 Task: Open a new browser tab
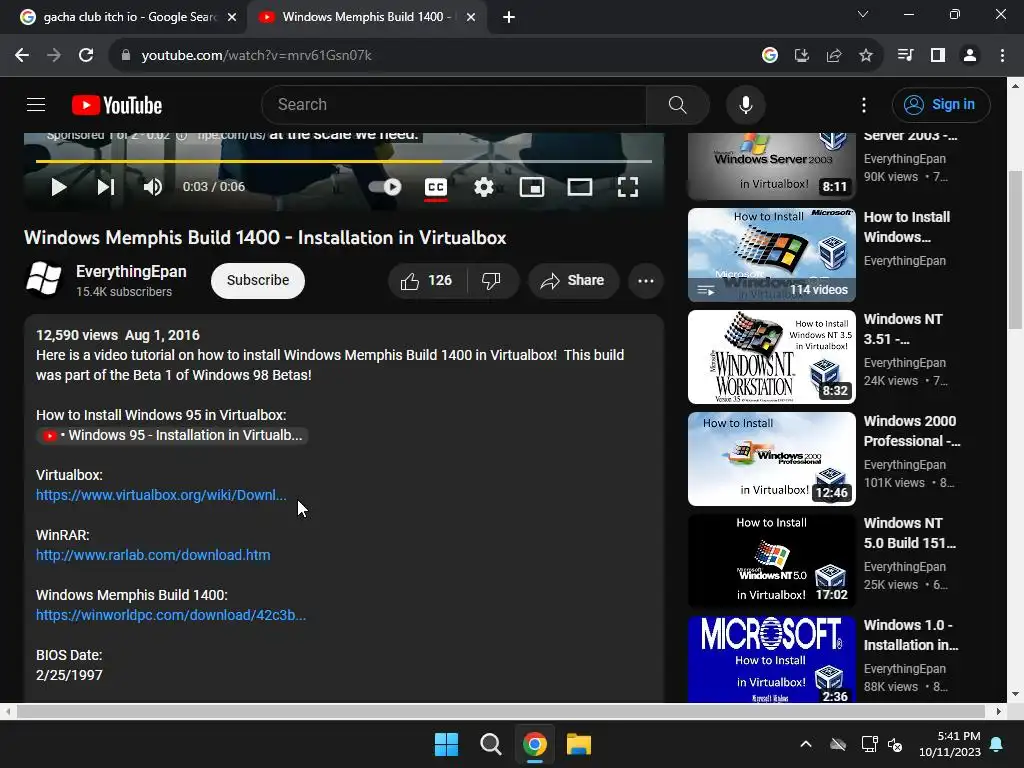[509, 18]
